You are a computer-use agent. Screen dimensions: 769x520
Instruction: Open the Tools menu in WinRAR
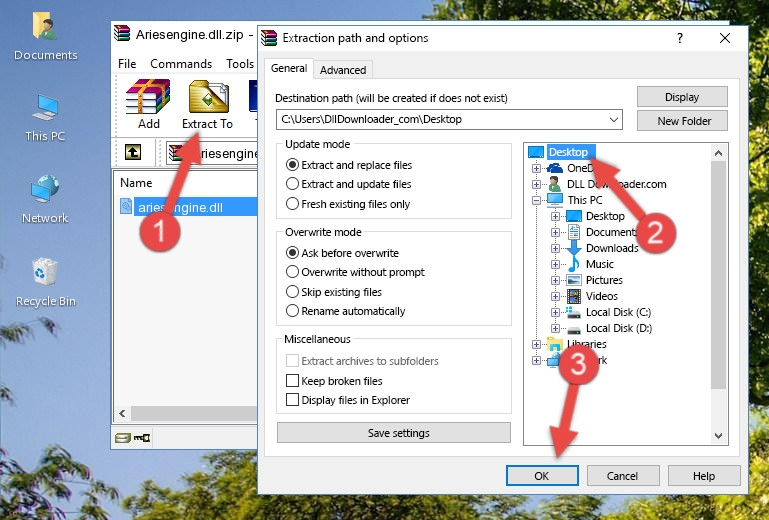pos(240,64)
